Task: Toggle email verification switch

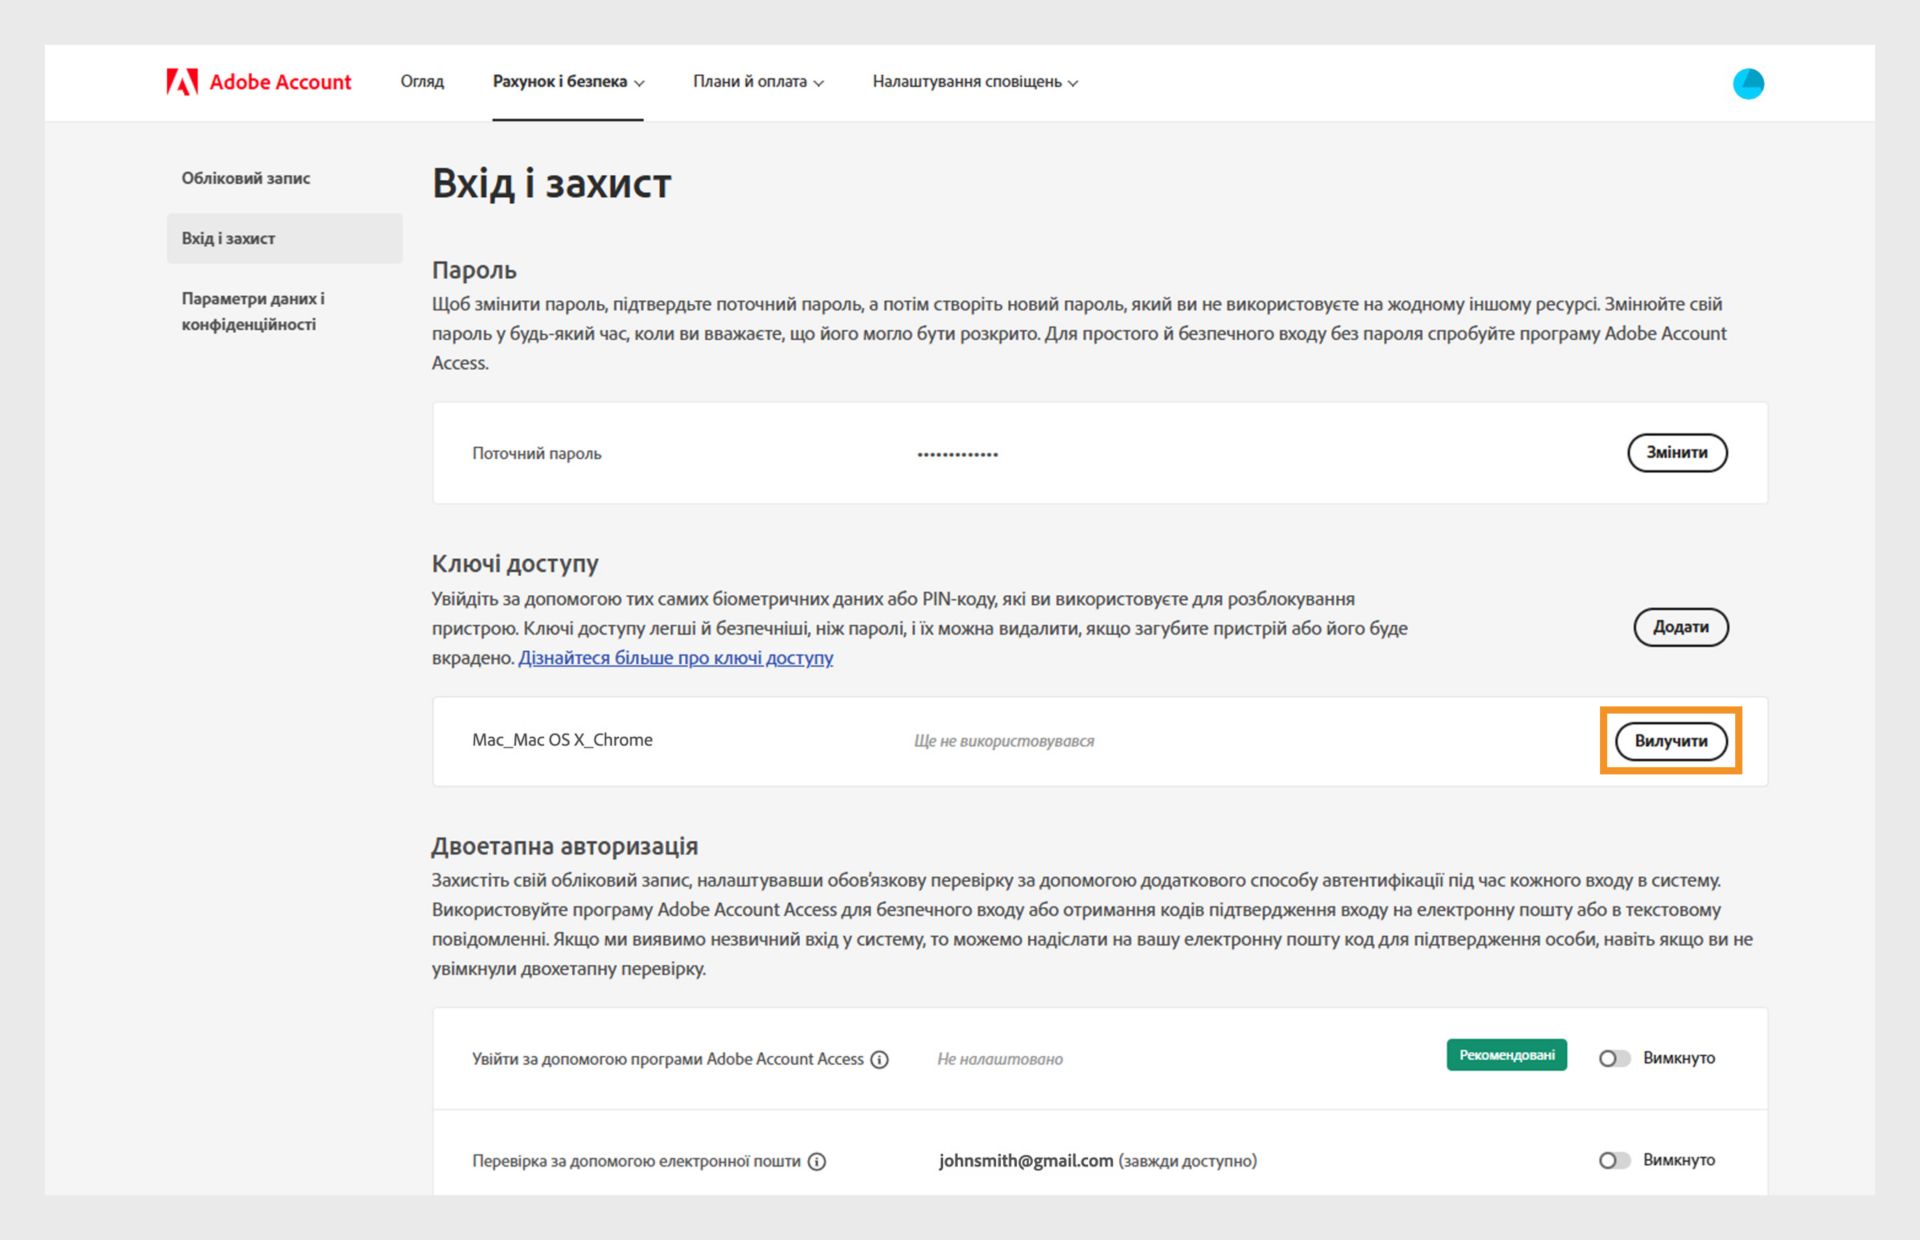Action: (x=1613, y=1160)
